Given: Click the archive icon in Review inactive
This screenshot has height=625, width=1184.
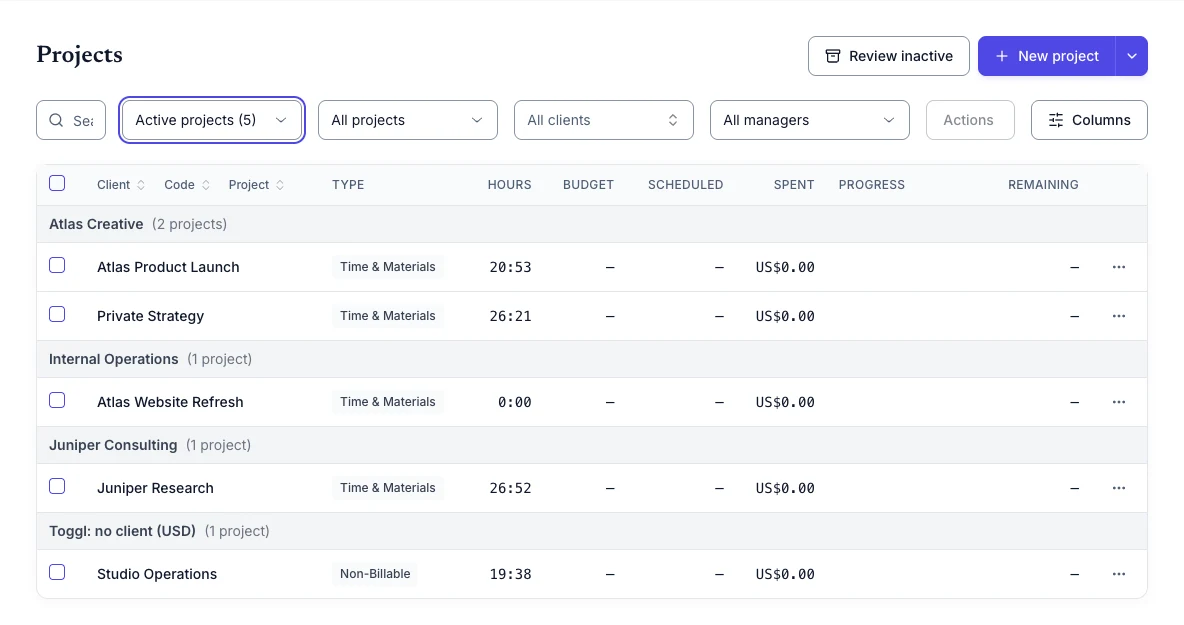Looking at the screenshot, I should pyautogui.click(x=832, y=56).
